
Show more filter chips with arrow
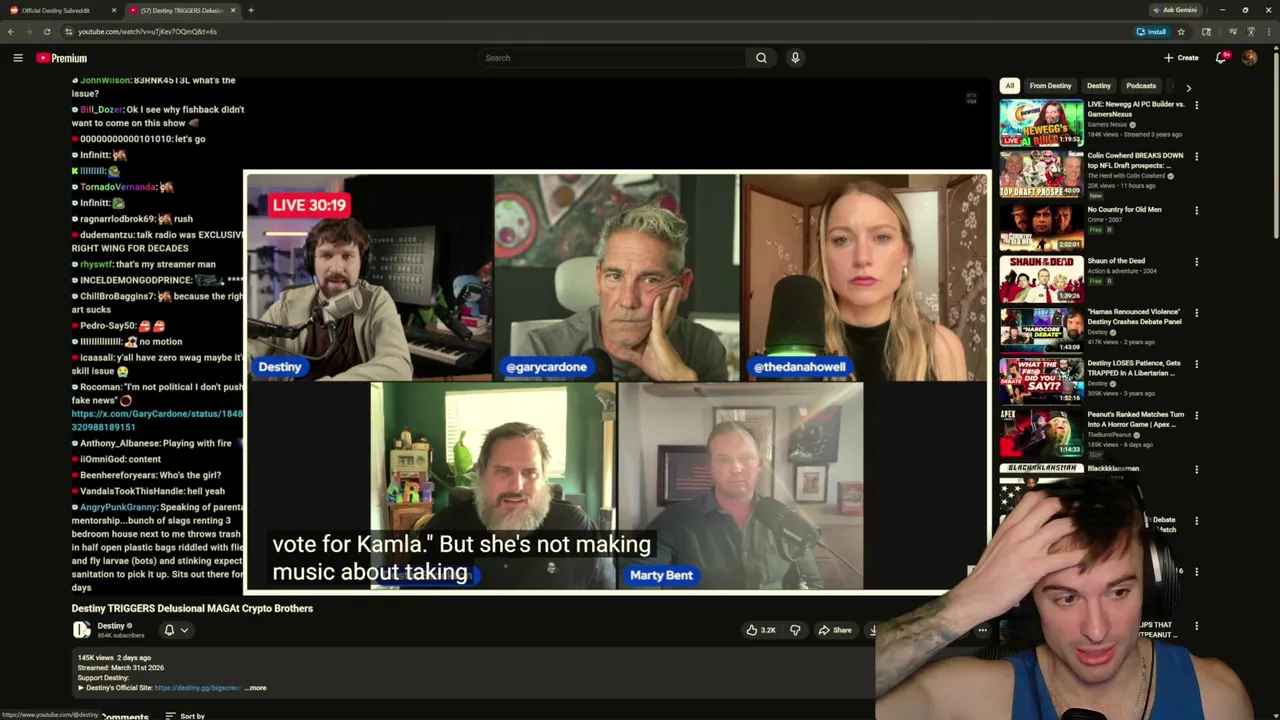pyautogui.click(x=1189, y=88)
